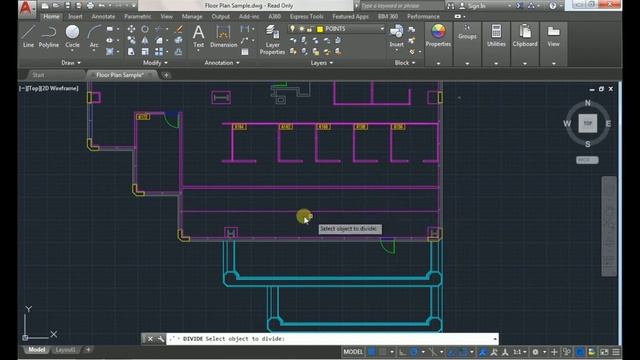Open the Layer Properties manager

point(272,40)
